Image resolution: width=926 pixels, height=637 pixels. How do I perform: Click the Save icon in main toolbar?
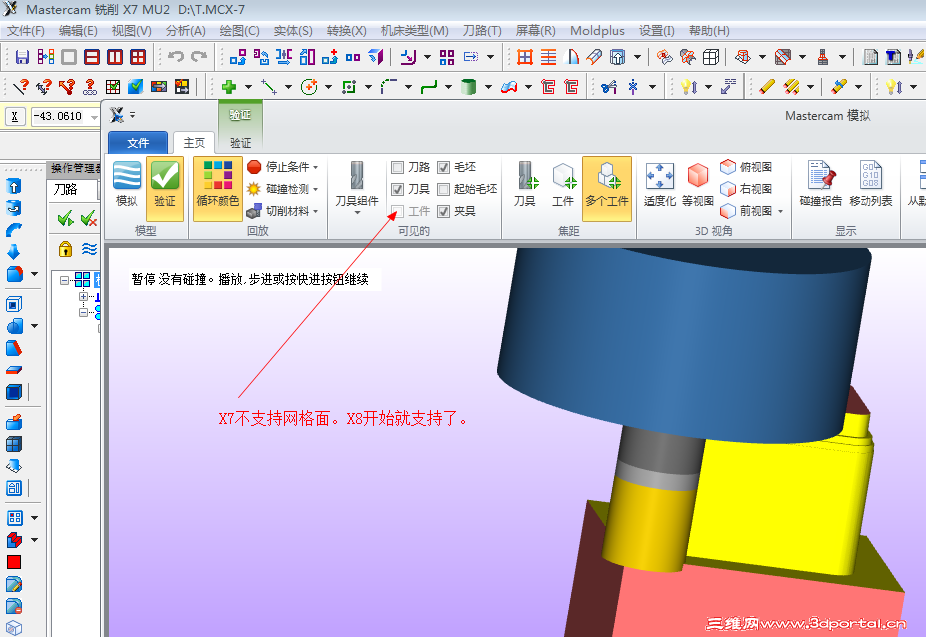tap(22, 57)
